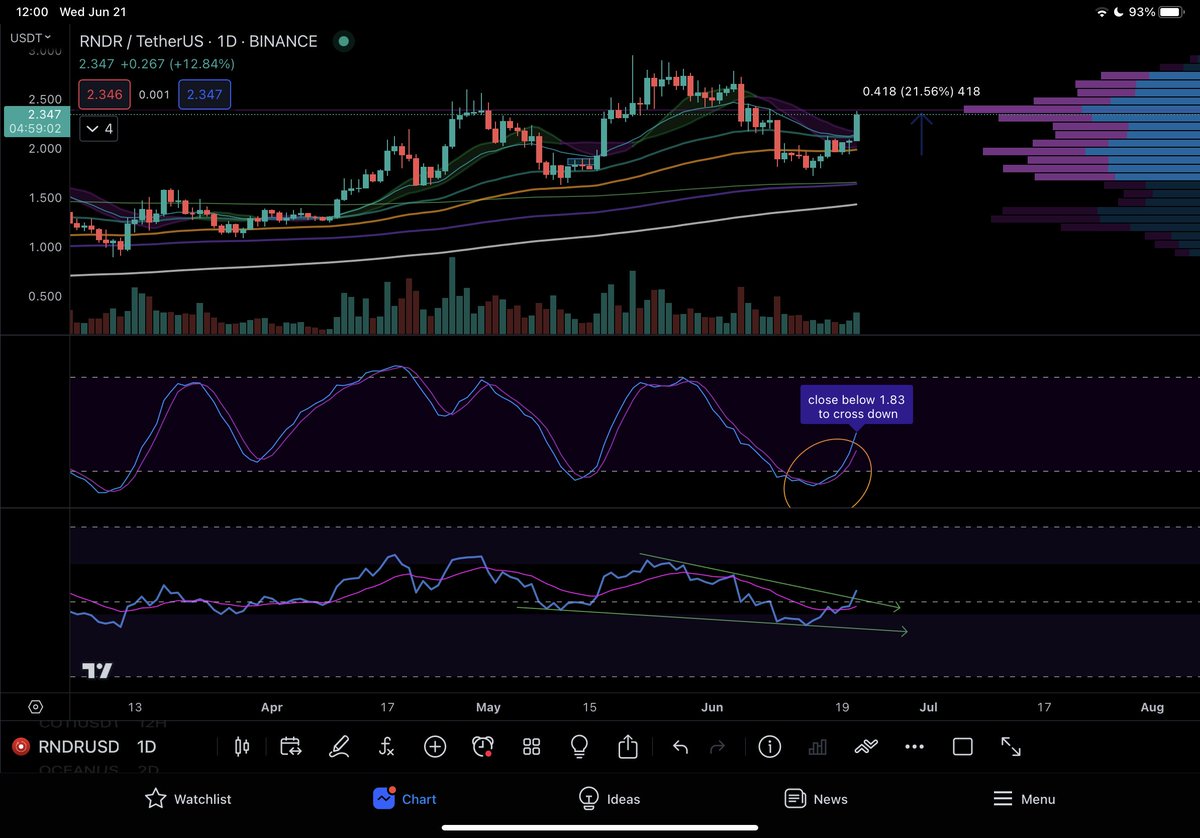Tap the green market status dot
Viewport: 1200px width, 838px height.
pos(343,41)
